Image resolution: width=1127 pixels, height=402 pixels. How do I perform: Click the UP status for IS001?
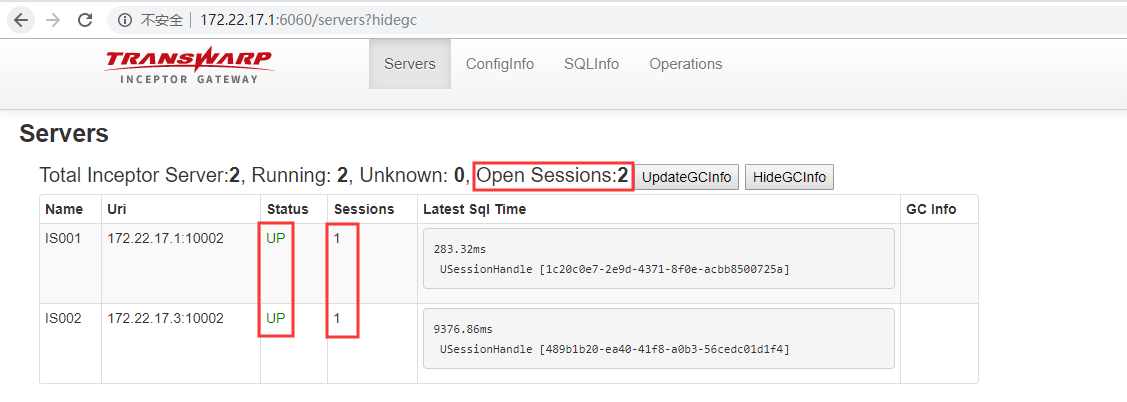[x=275, y=239]
